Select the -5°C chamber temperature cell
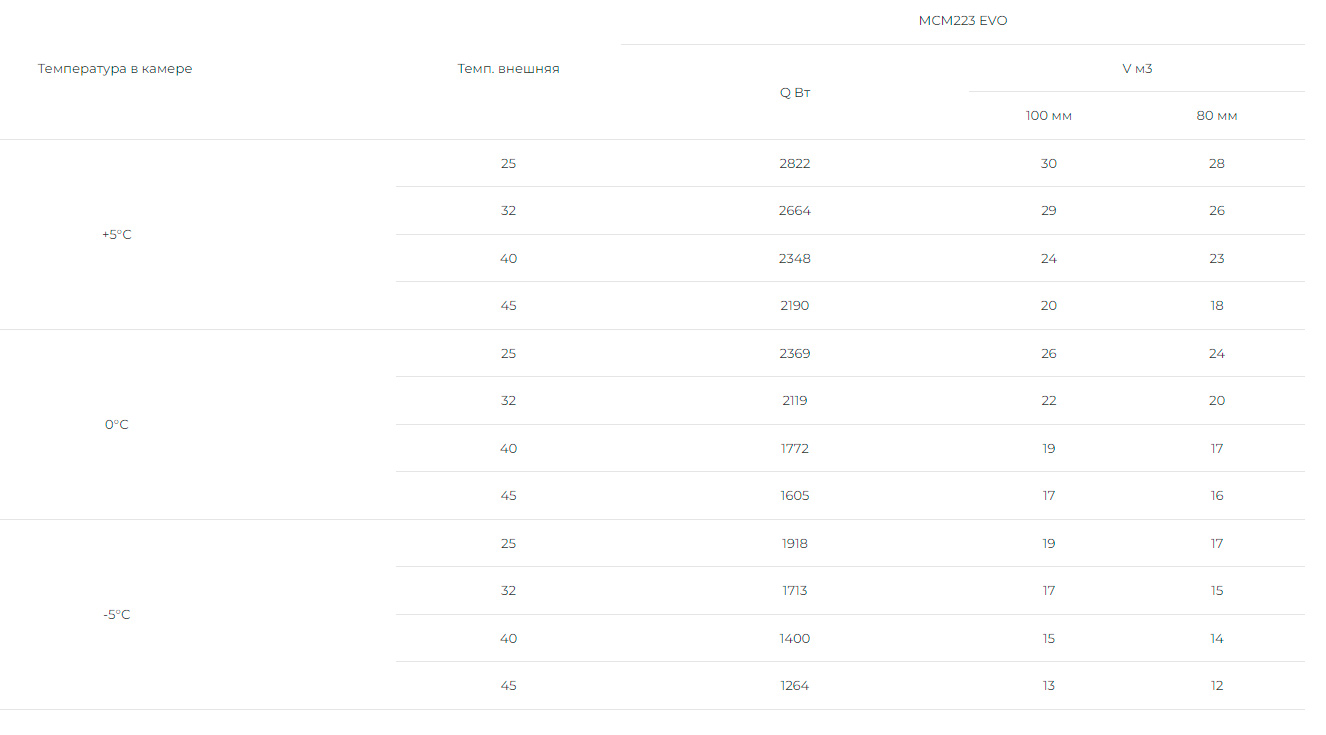Image resolution: width=1326 pixels, height=735 pixels. coord(117,615)
